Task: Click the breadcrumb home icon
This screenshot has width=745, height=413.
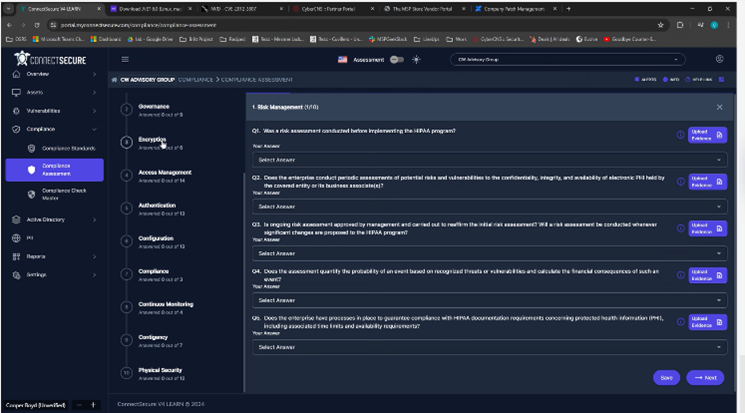Action: (114, 79)
